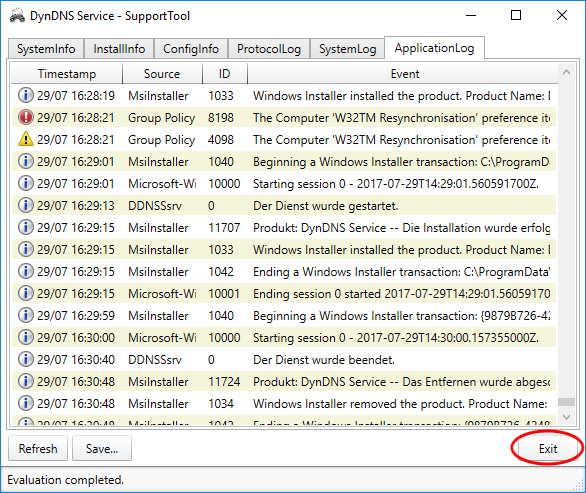Click event 'Beginning a Windows Installer transaction: {9879B726'

click(401, 316)
